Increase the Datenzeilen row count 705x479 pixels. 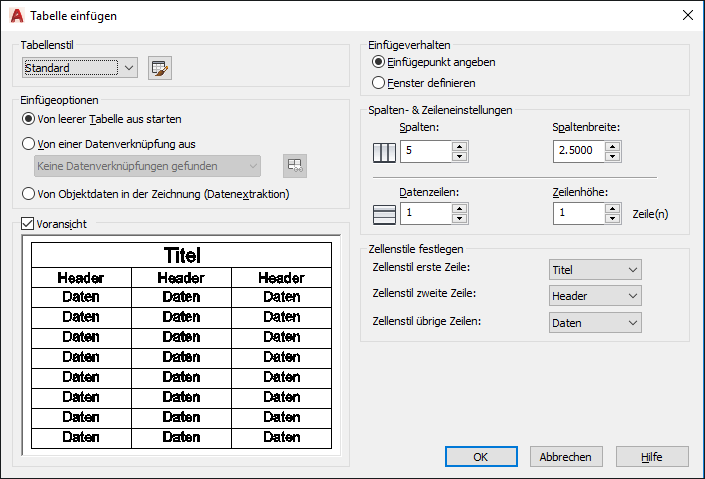coord(460,208)
